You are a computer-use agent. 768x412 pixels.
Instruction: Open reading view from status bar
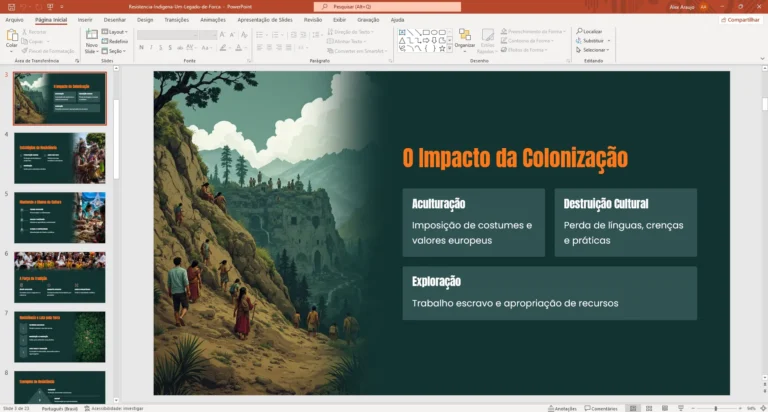pos(665,408)
